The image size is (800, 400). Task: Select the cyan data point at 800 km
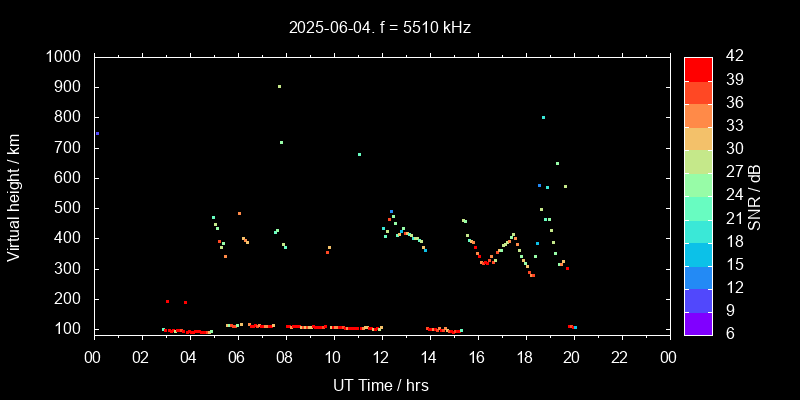pyautogui.click(x=543, y=117)
